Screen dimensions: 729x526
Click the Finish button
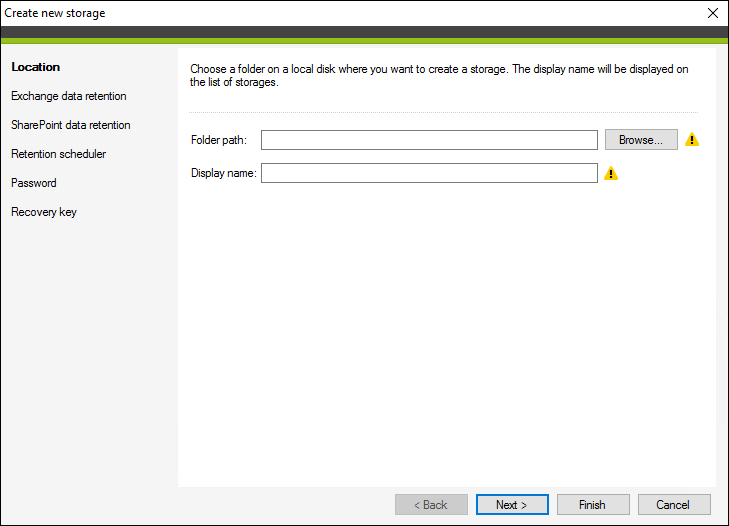coord(593,505)
